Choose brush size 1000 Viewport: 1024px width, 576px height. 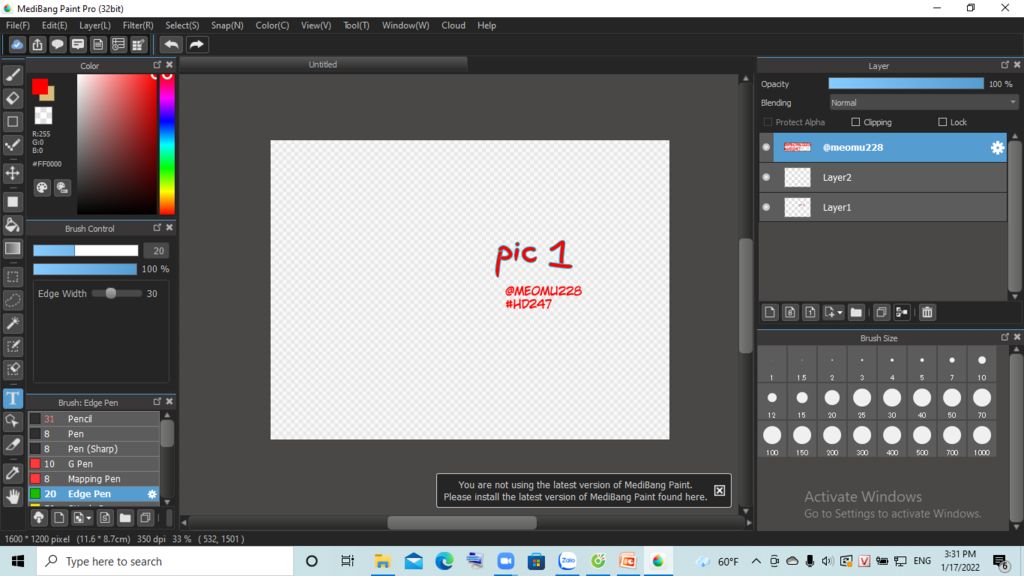coord(982,439)
